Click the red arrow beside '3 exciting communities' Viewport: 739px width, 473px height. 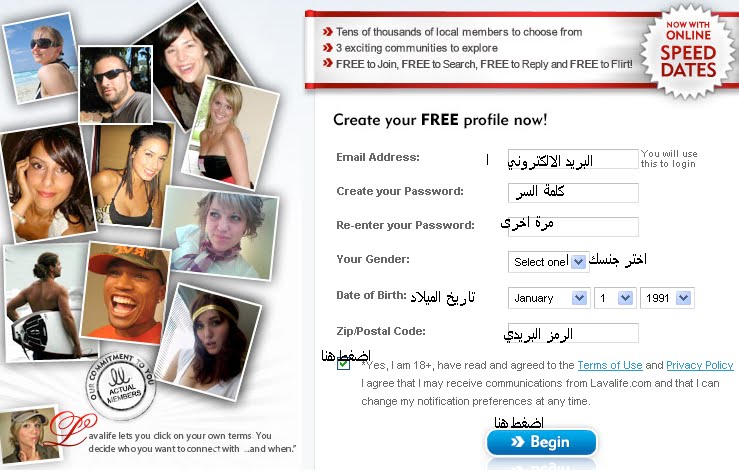click(x=328, y=48)
